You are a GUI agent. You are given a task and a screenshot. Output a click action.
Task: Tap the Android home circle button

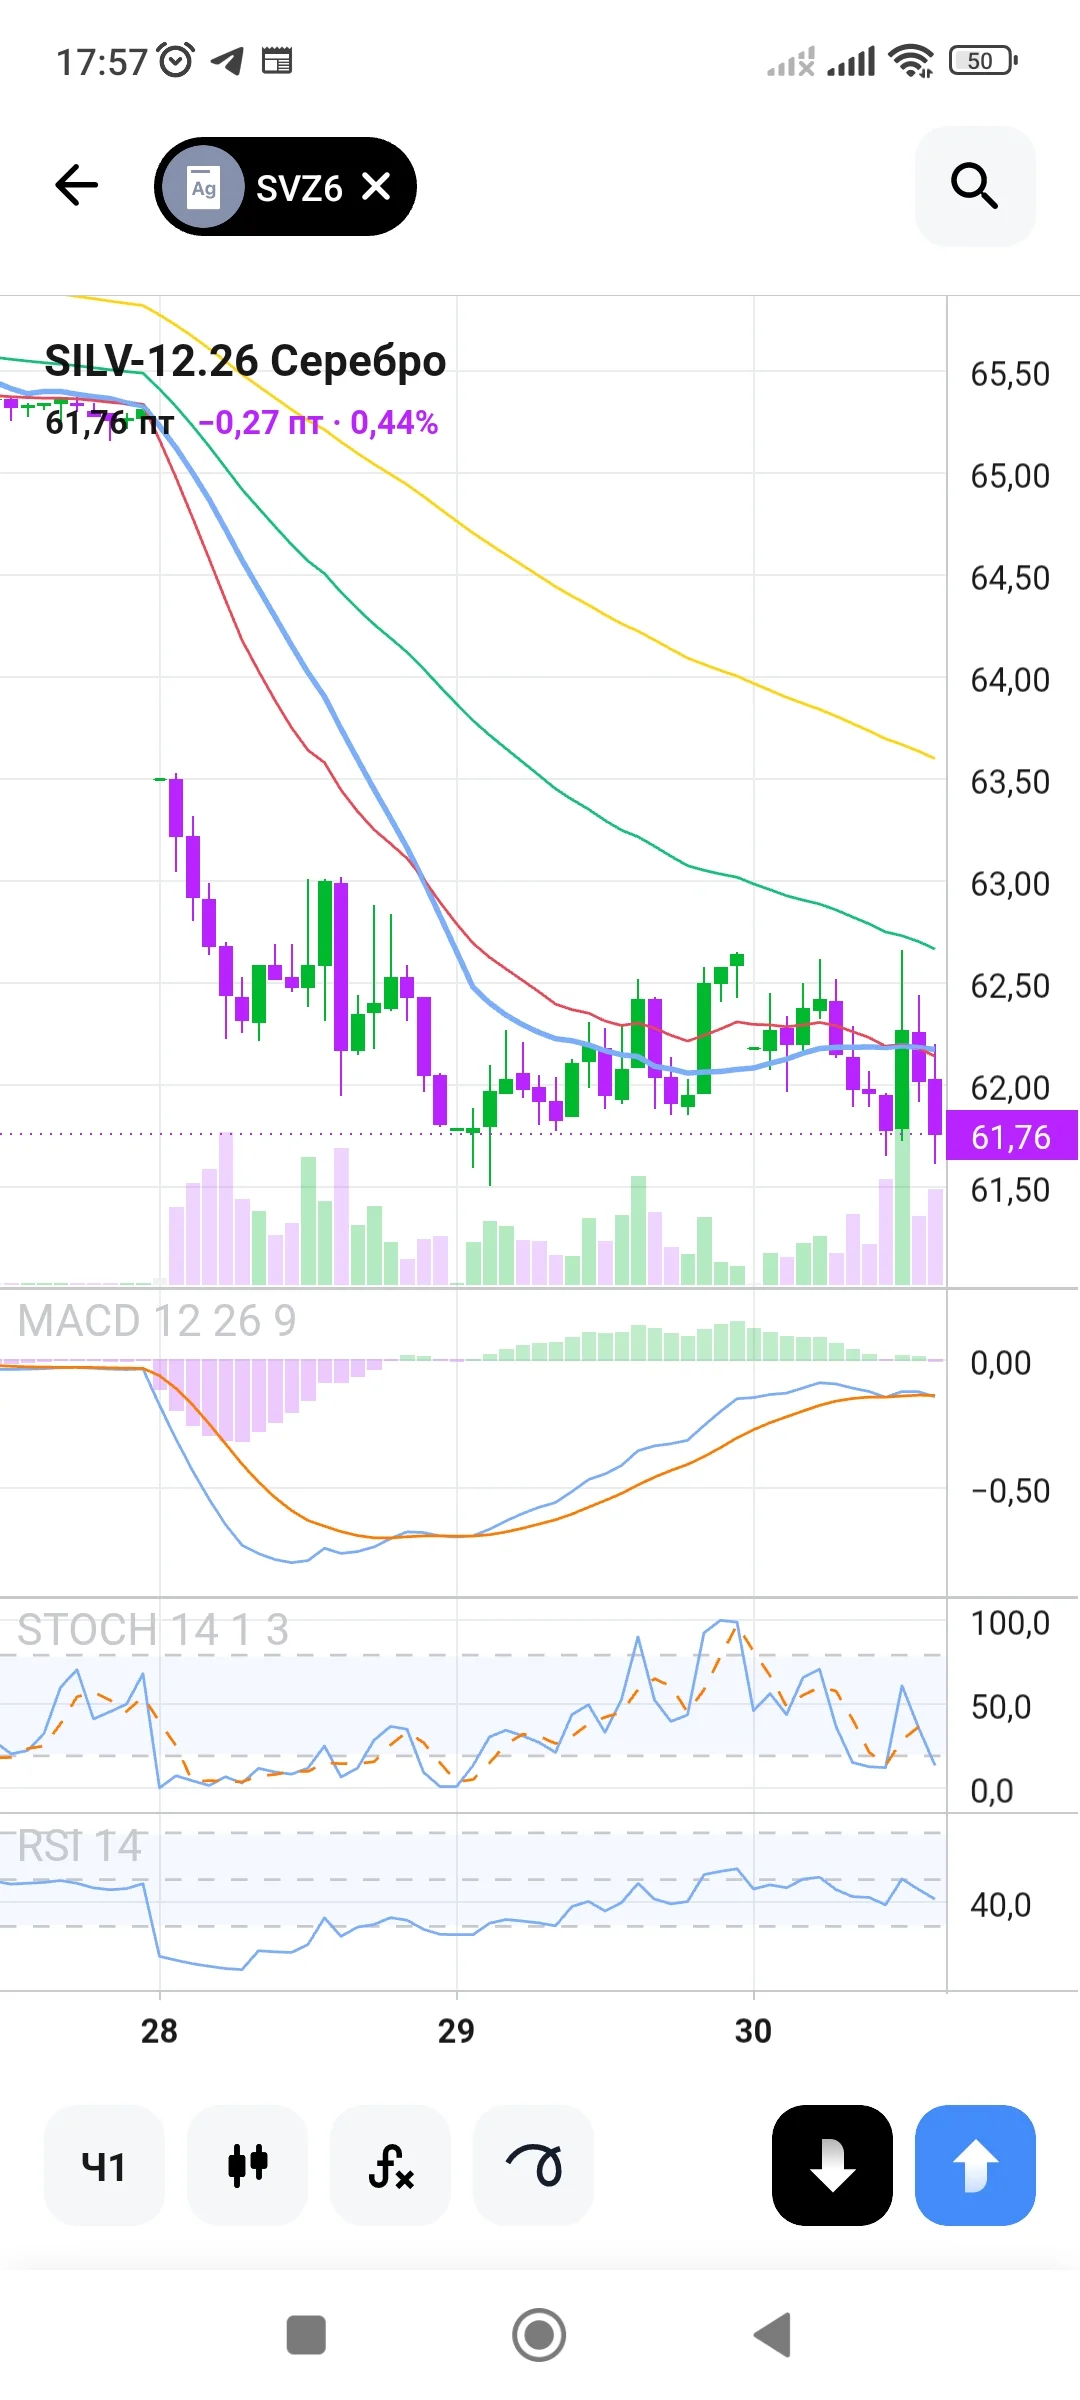tap(539, 2335)
